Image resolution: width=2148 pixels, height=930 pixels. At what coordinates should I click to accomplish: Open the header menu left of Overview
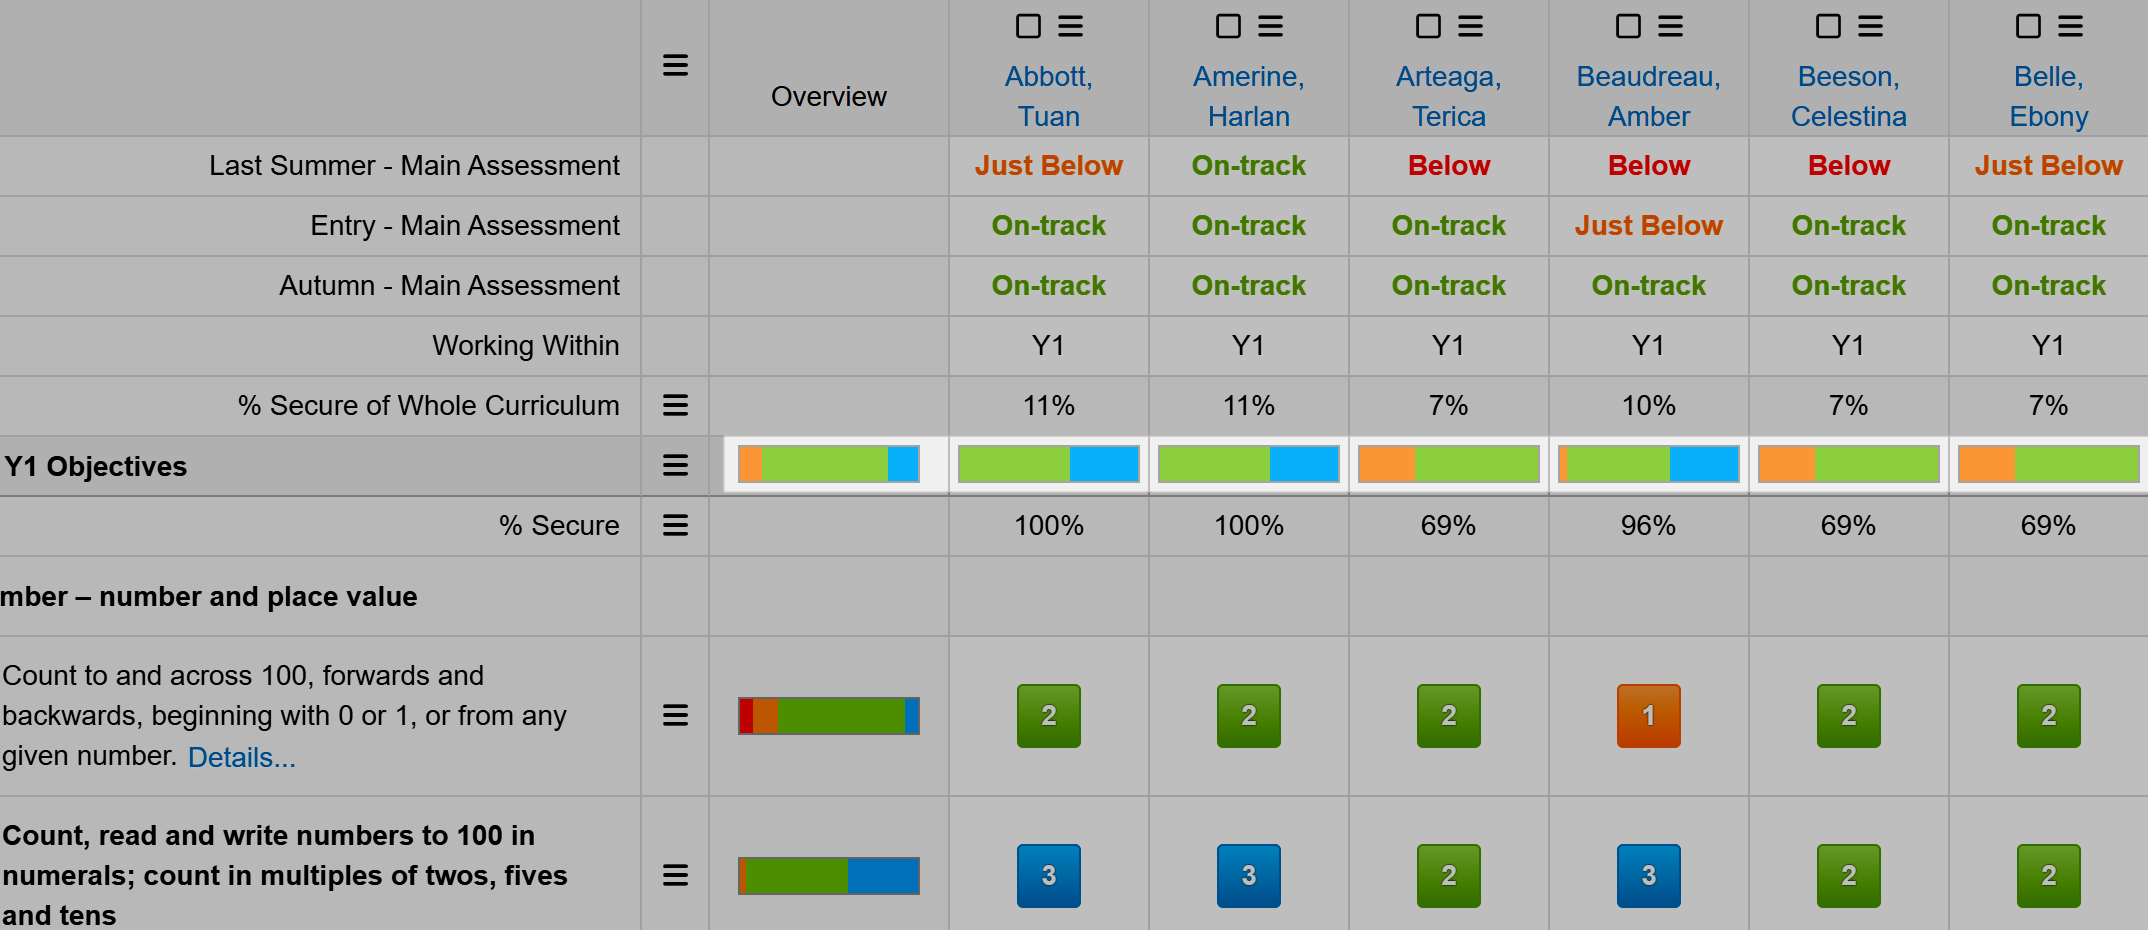tap(675, 66)
